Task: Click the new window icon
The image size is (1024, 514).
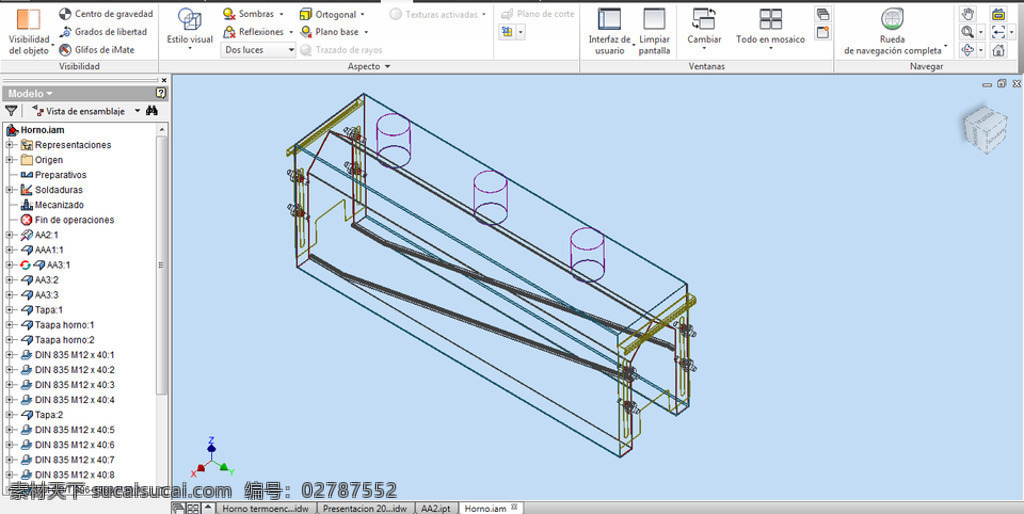Action: [823, 32]
